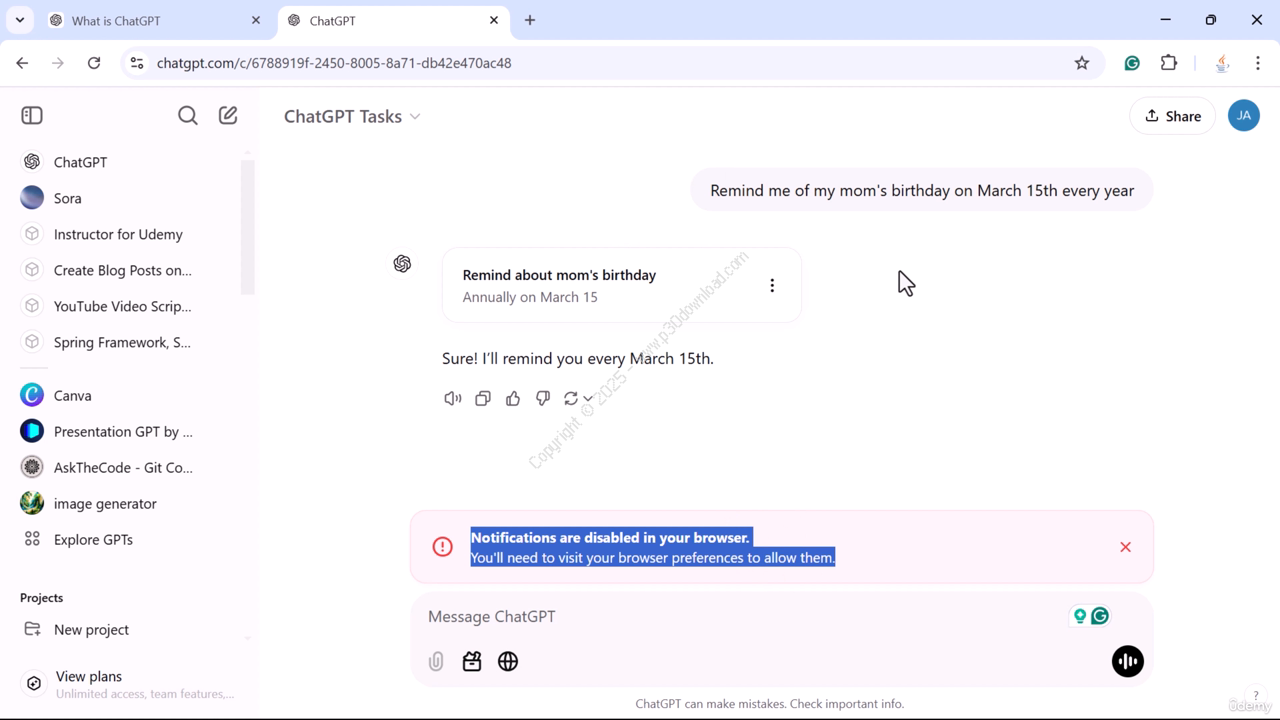Expand the regenerate response model switcher

[578, 398]
